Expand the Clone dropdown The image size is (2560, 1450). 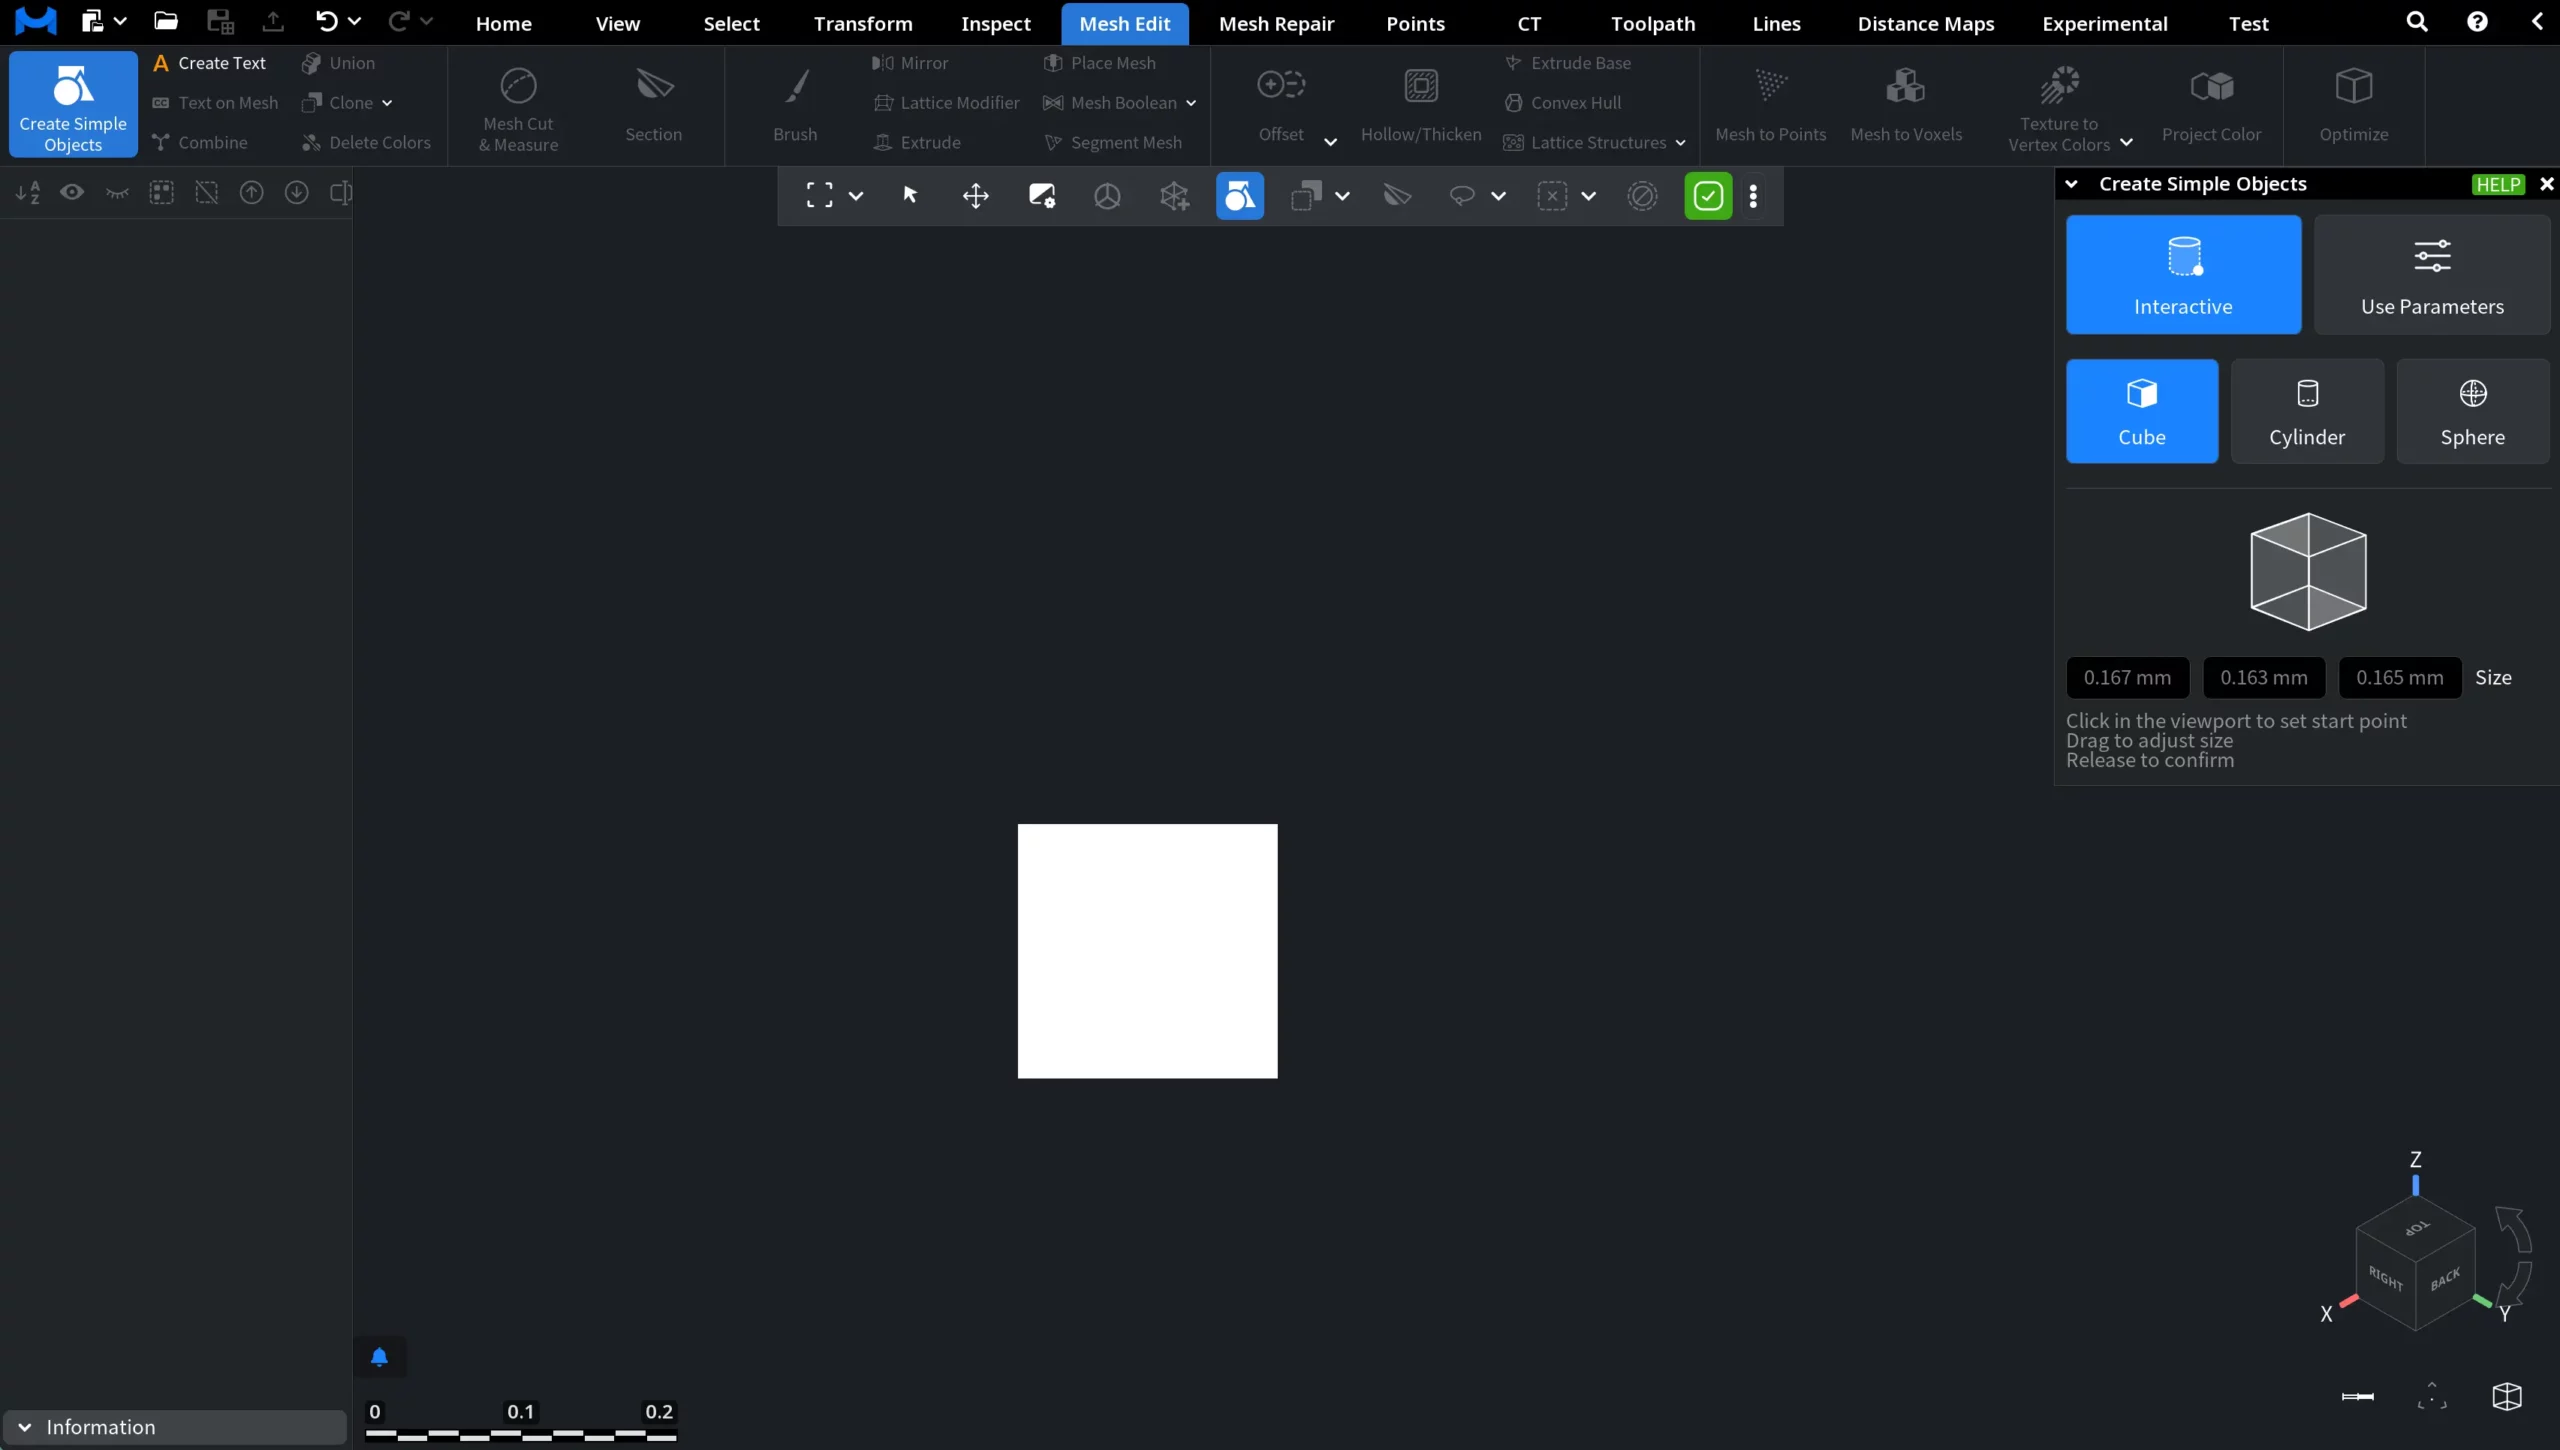[389, 103]
